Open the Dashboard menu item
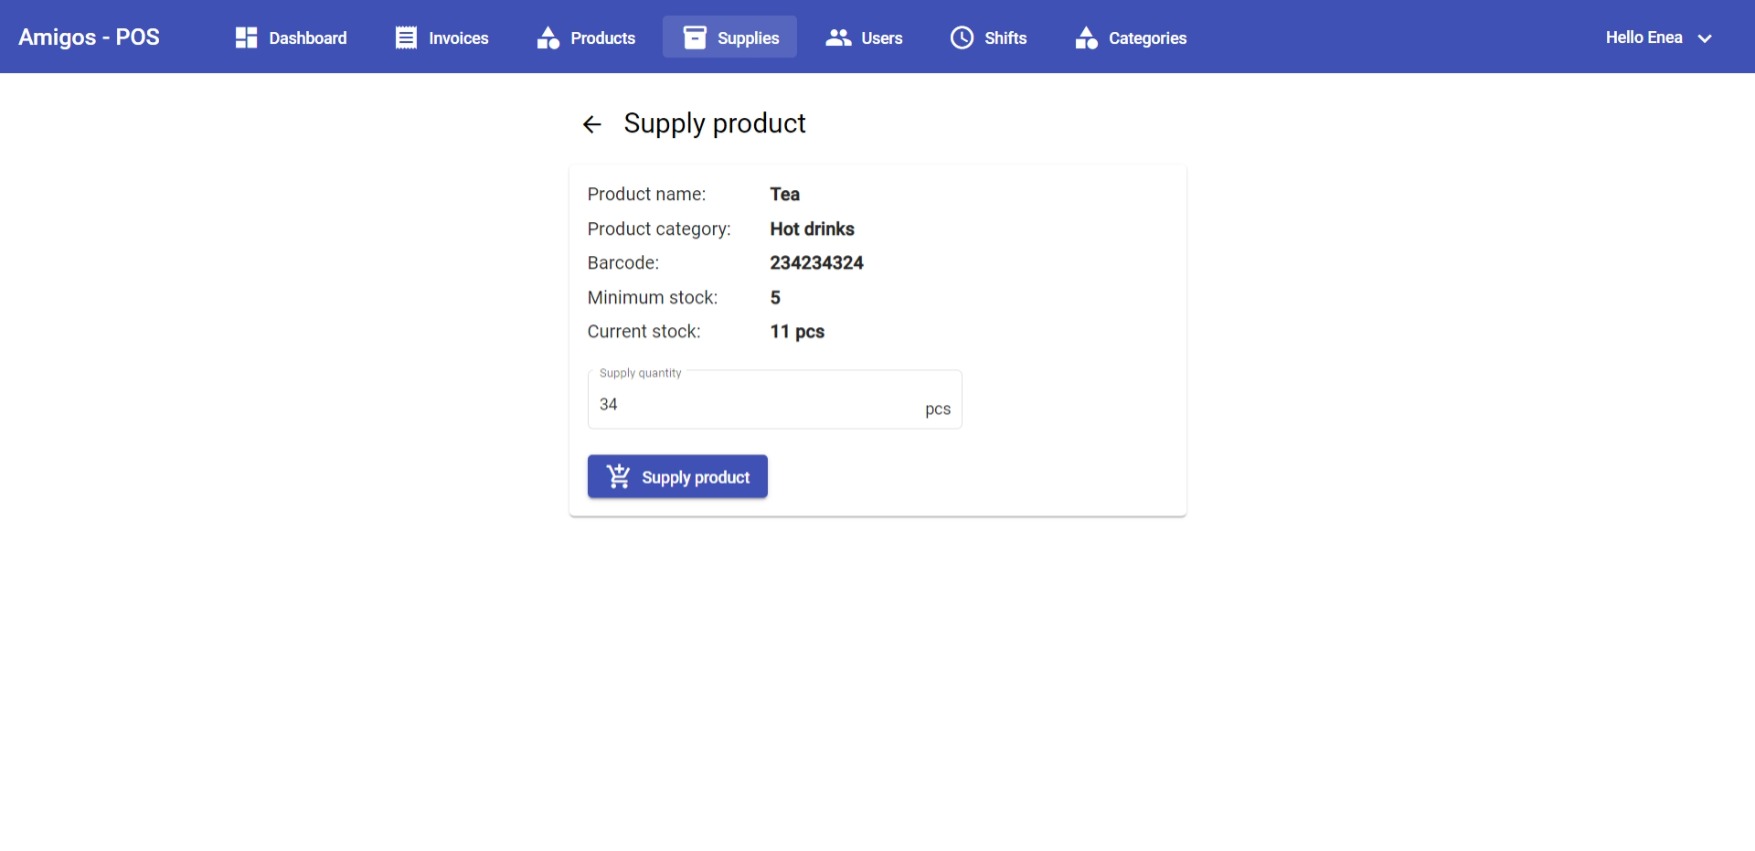This screenshot has height=851, width=1755. (291, 37)
